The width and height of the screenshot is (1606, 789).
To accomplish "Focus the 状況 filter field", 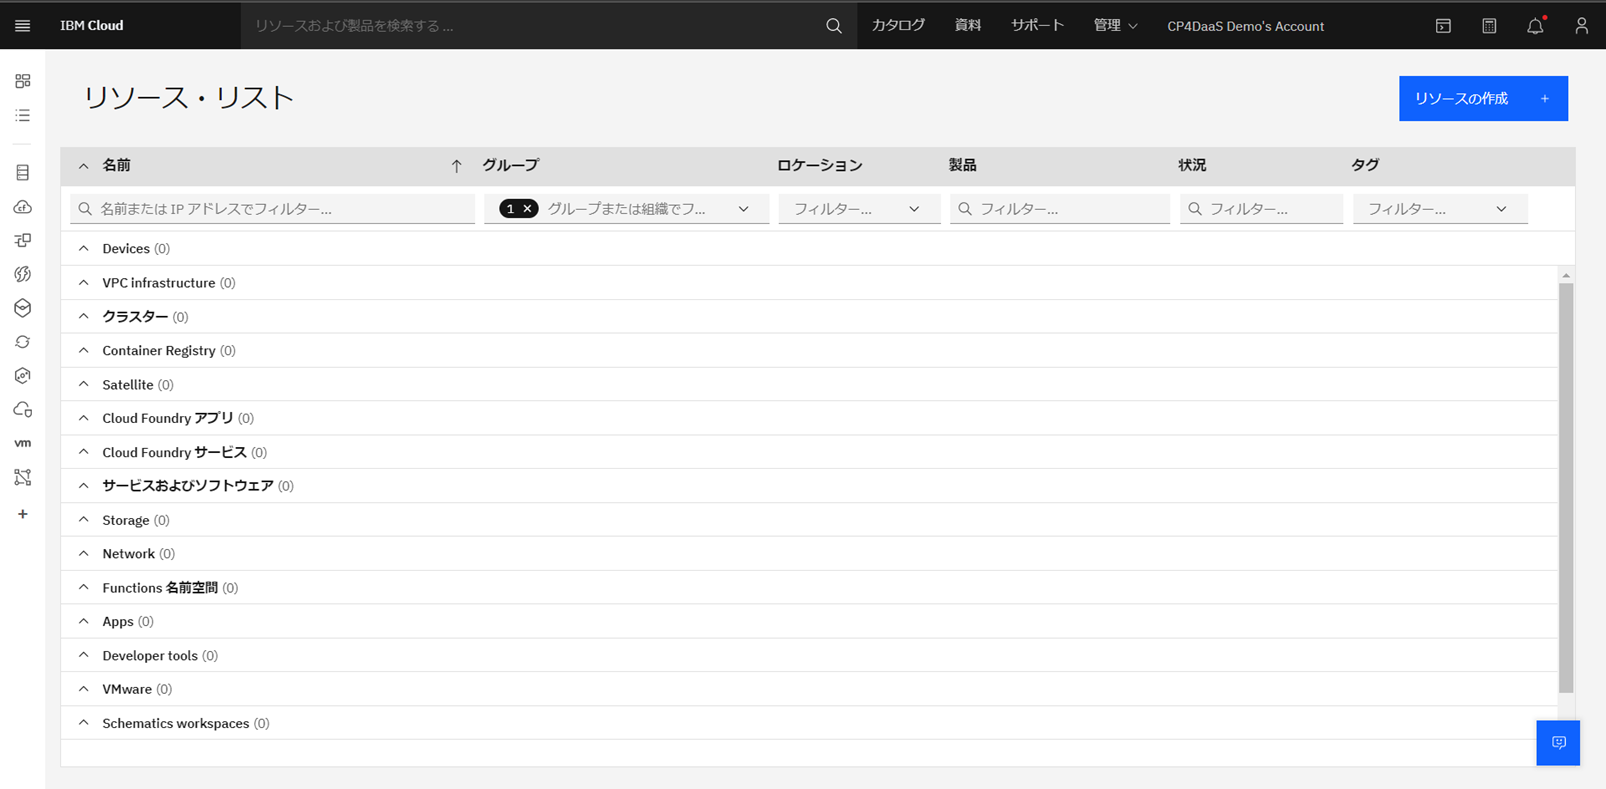I will [1261, 209].
